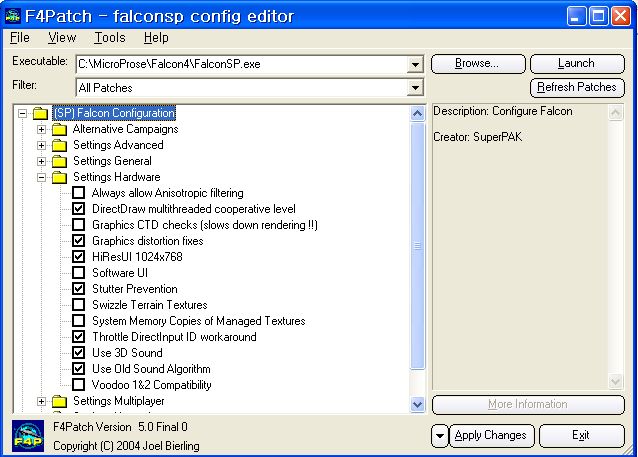
Task: Open the Tools menu
Action: pyautogui.click(x=110, y=38)
